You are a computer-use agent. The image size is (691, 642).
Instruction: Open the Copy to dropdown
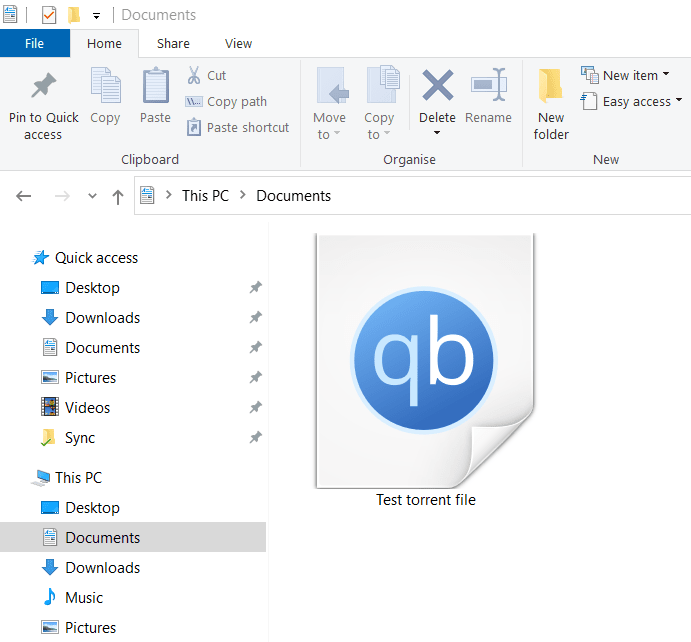tap(379, 104)
